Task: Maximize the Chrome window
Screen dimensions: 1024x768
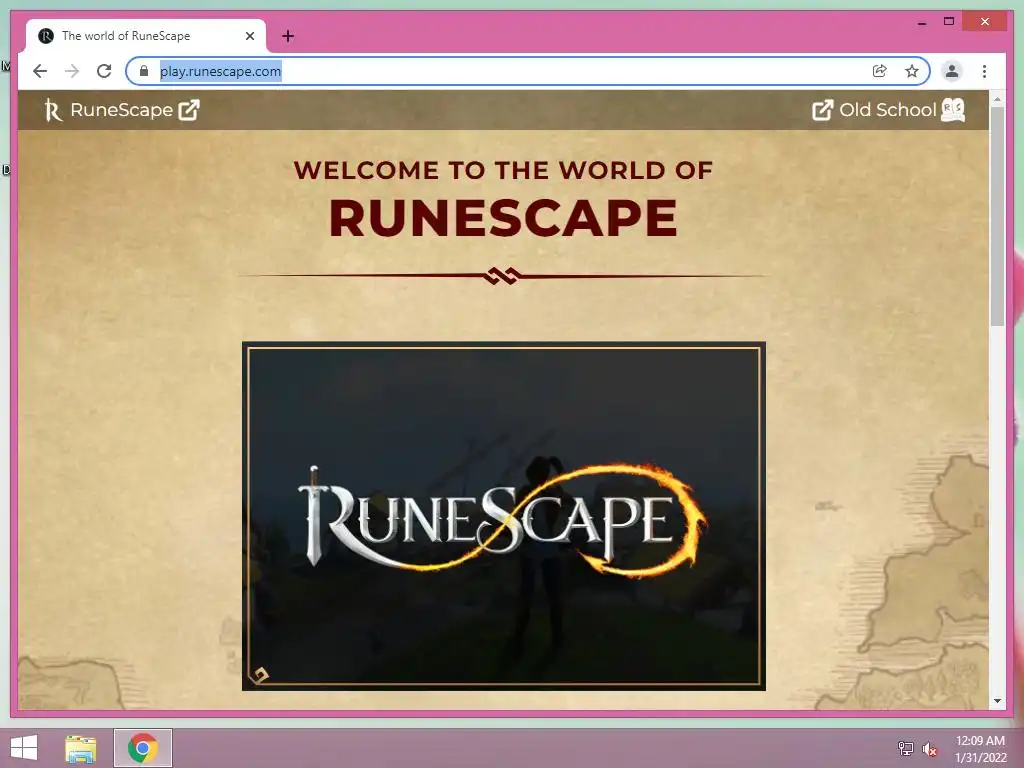Action: coord(949,22)
